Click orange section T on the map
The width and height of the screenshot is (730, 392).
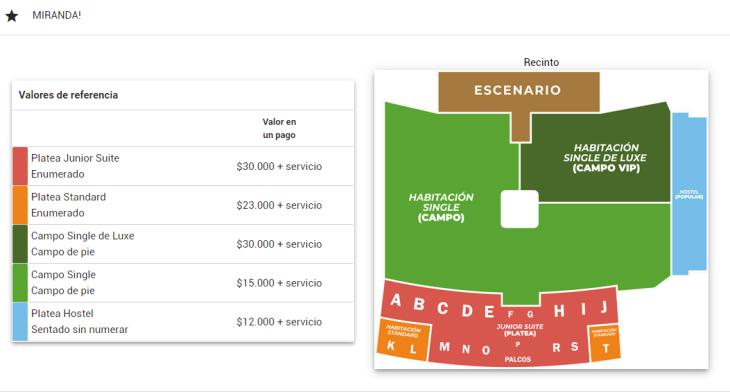pyautogui.click(x=606, y=348)
